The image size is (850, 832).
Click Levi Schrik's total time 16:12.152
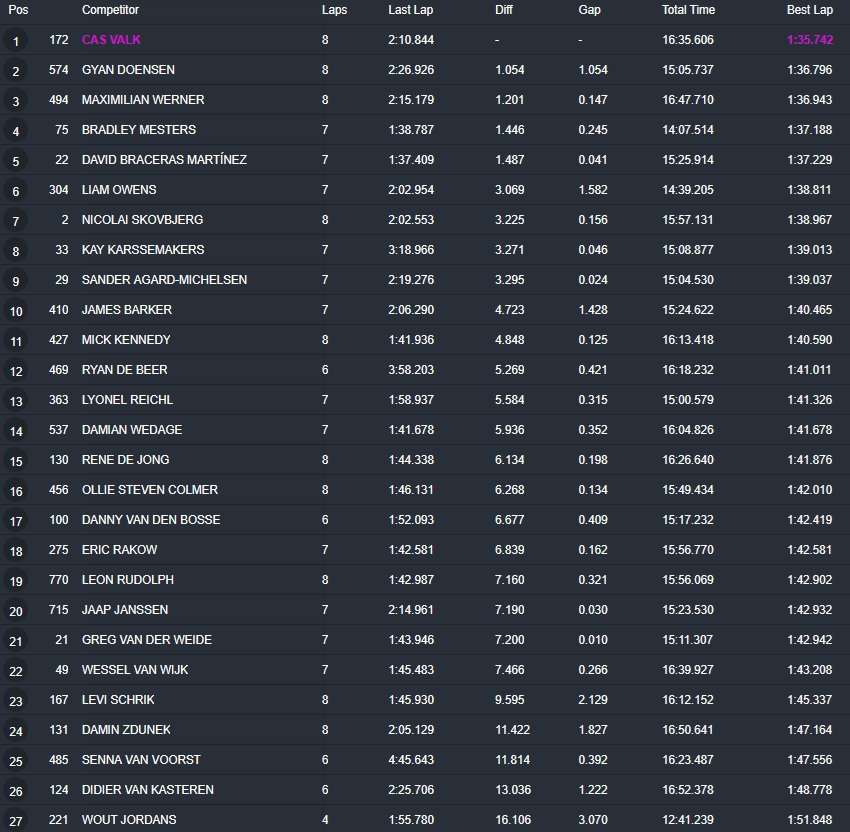pos(687,700)
